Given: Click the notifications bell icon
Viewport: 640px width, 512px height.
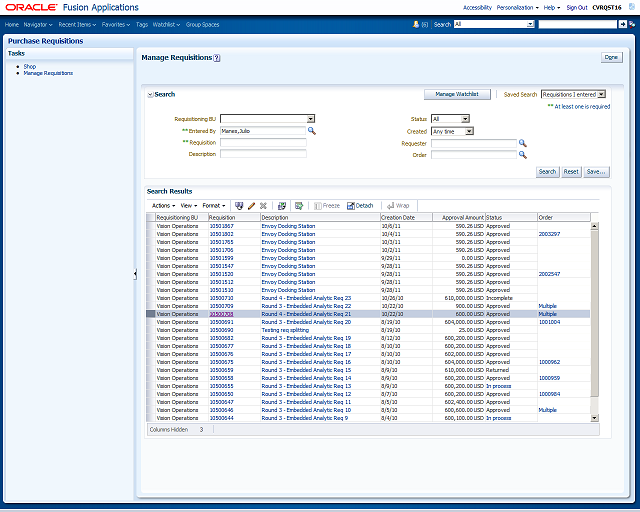Looking at the screenshot, I should tap(416, 24).
